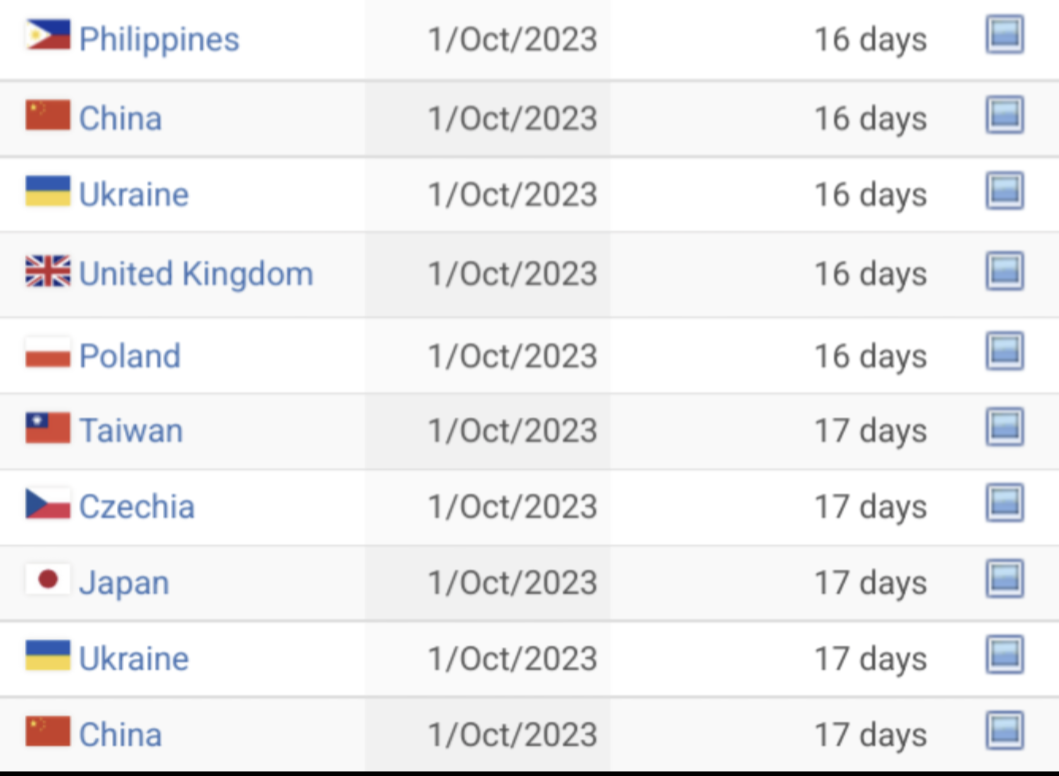Select 17 days cell in Japan row
1059x776 pixels.
(871, 583)
